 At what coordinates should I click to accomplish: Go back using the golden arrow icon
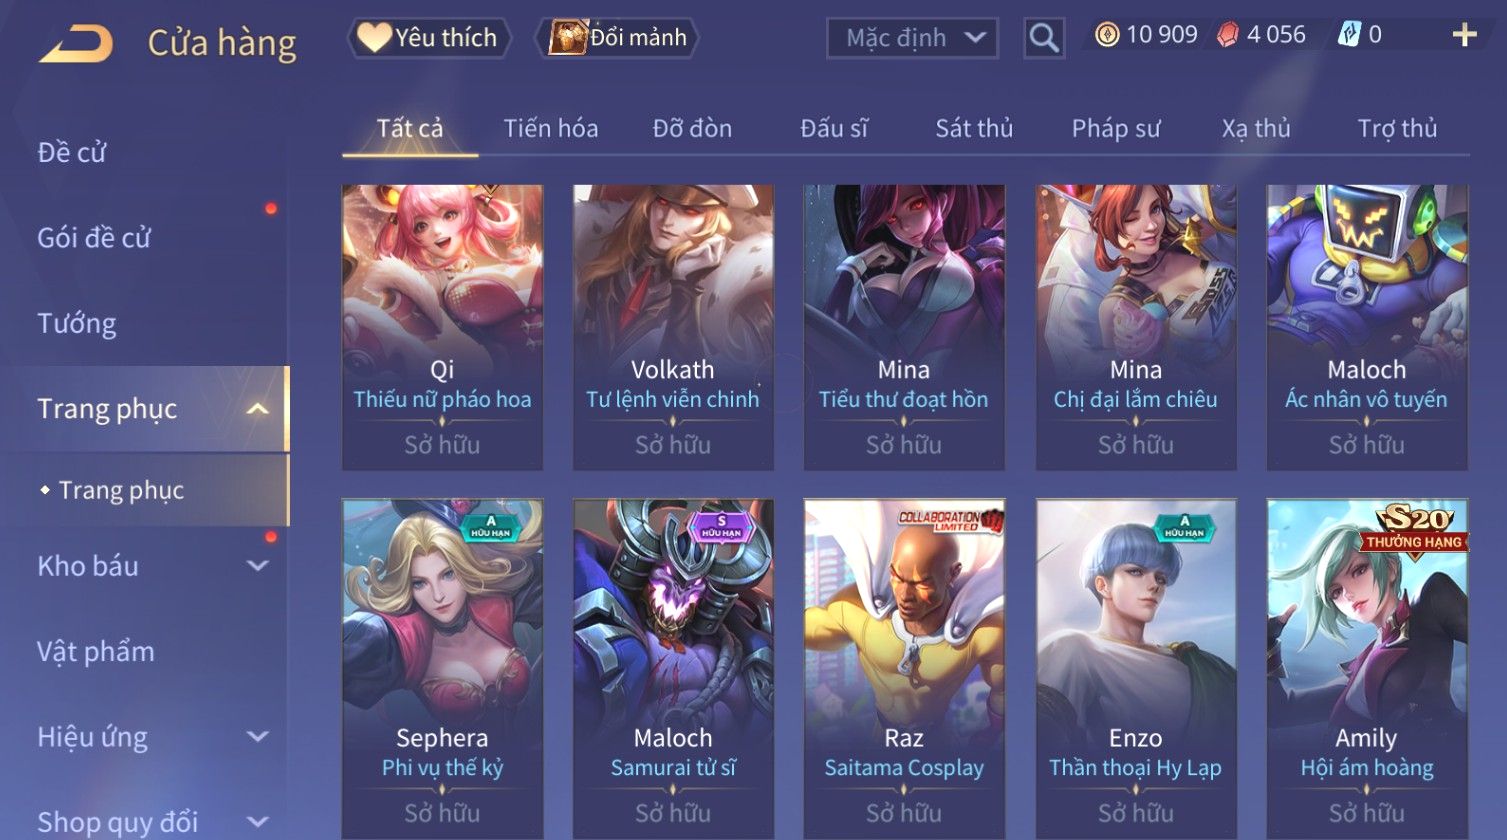[x=75, y=43]
